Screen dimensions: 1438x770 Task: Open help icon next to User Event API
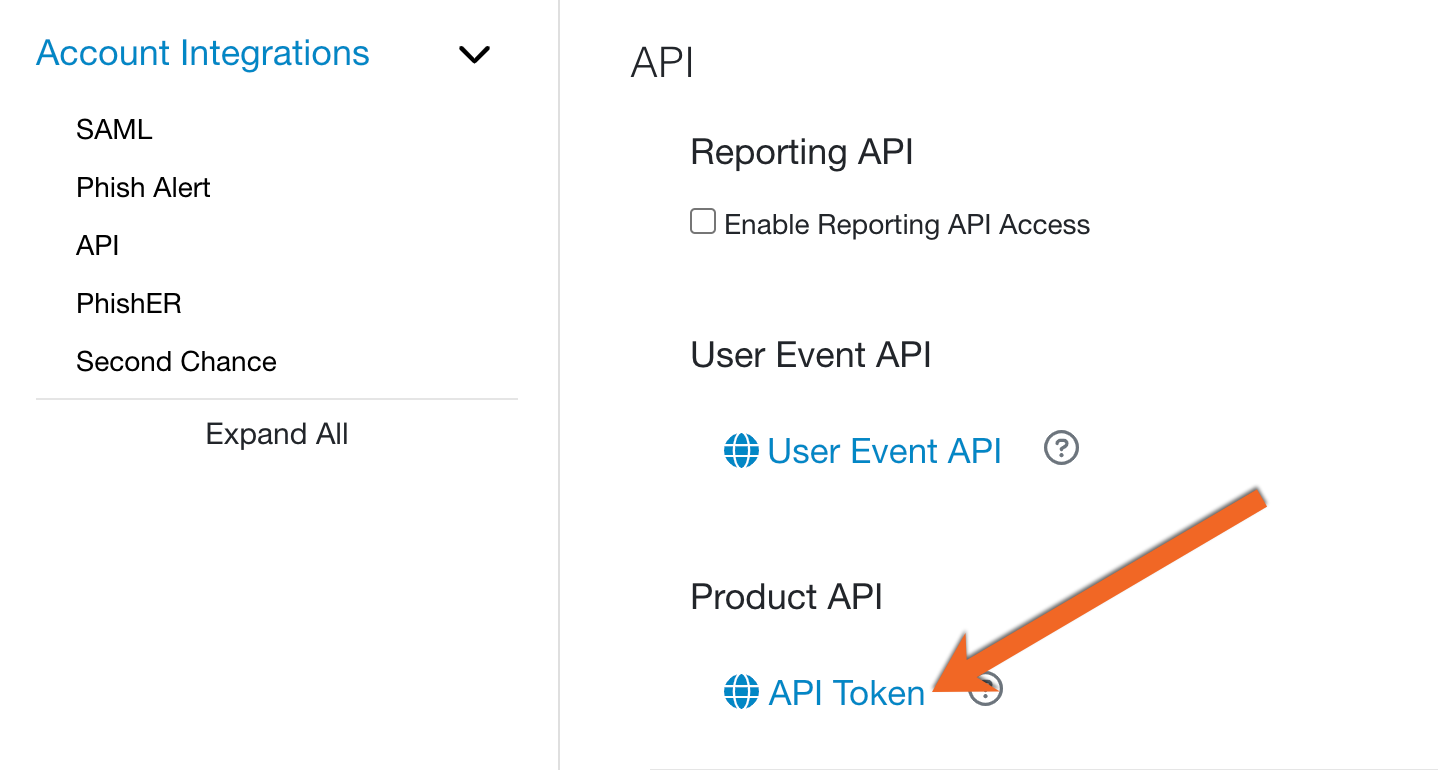pyautogui.click(x=1061, y=449)
